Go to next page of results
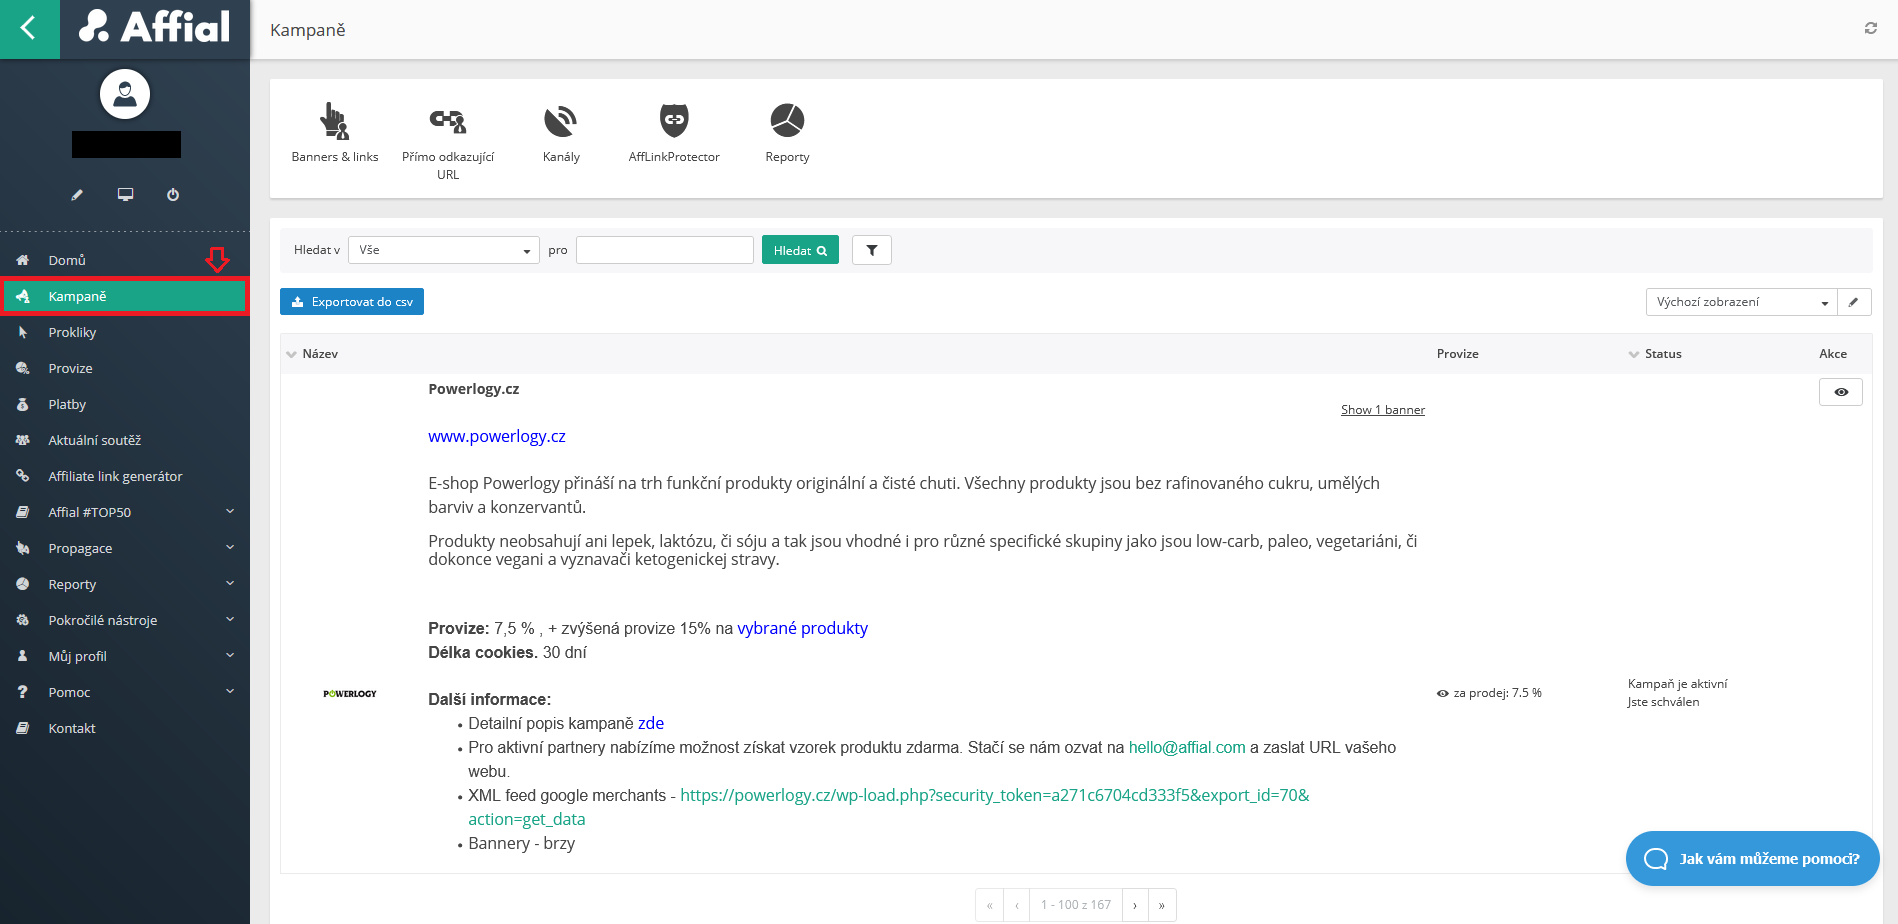Image resolution: width=1898 pixels, height=924 pixels. coord(1135,905)
